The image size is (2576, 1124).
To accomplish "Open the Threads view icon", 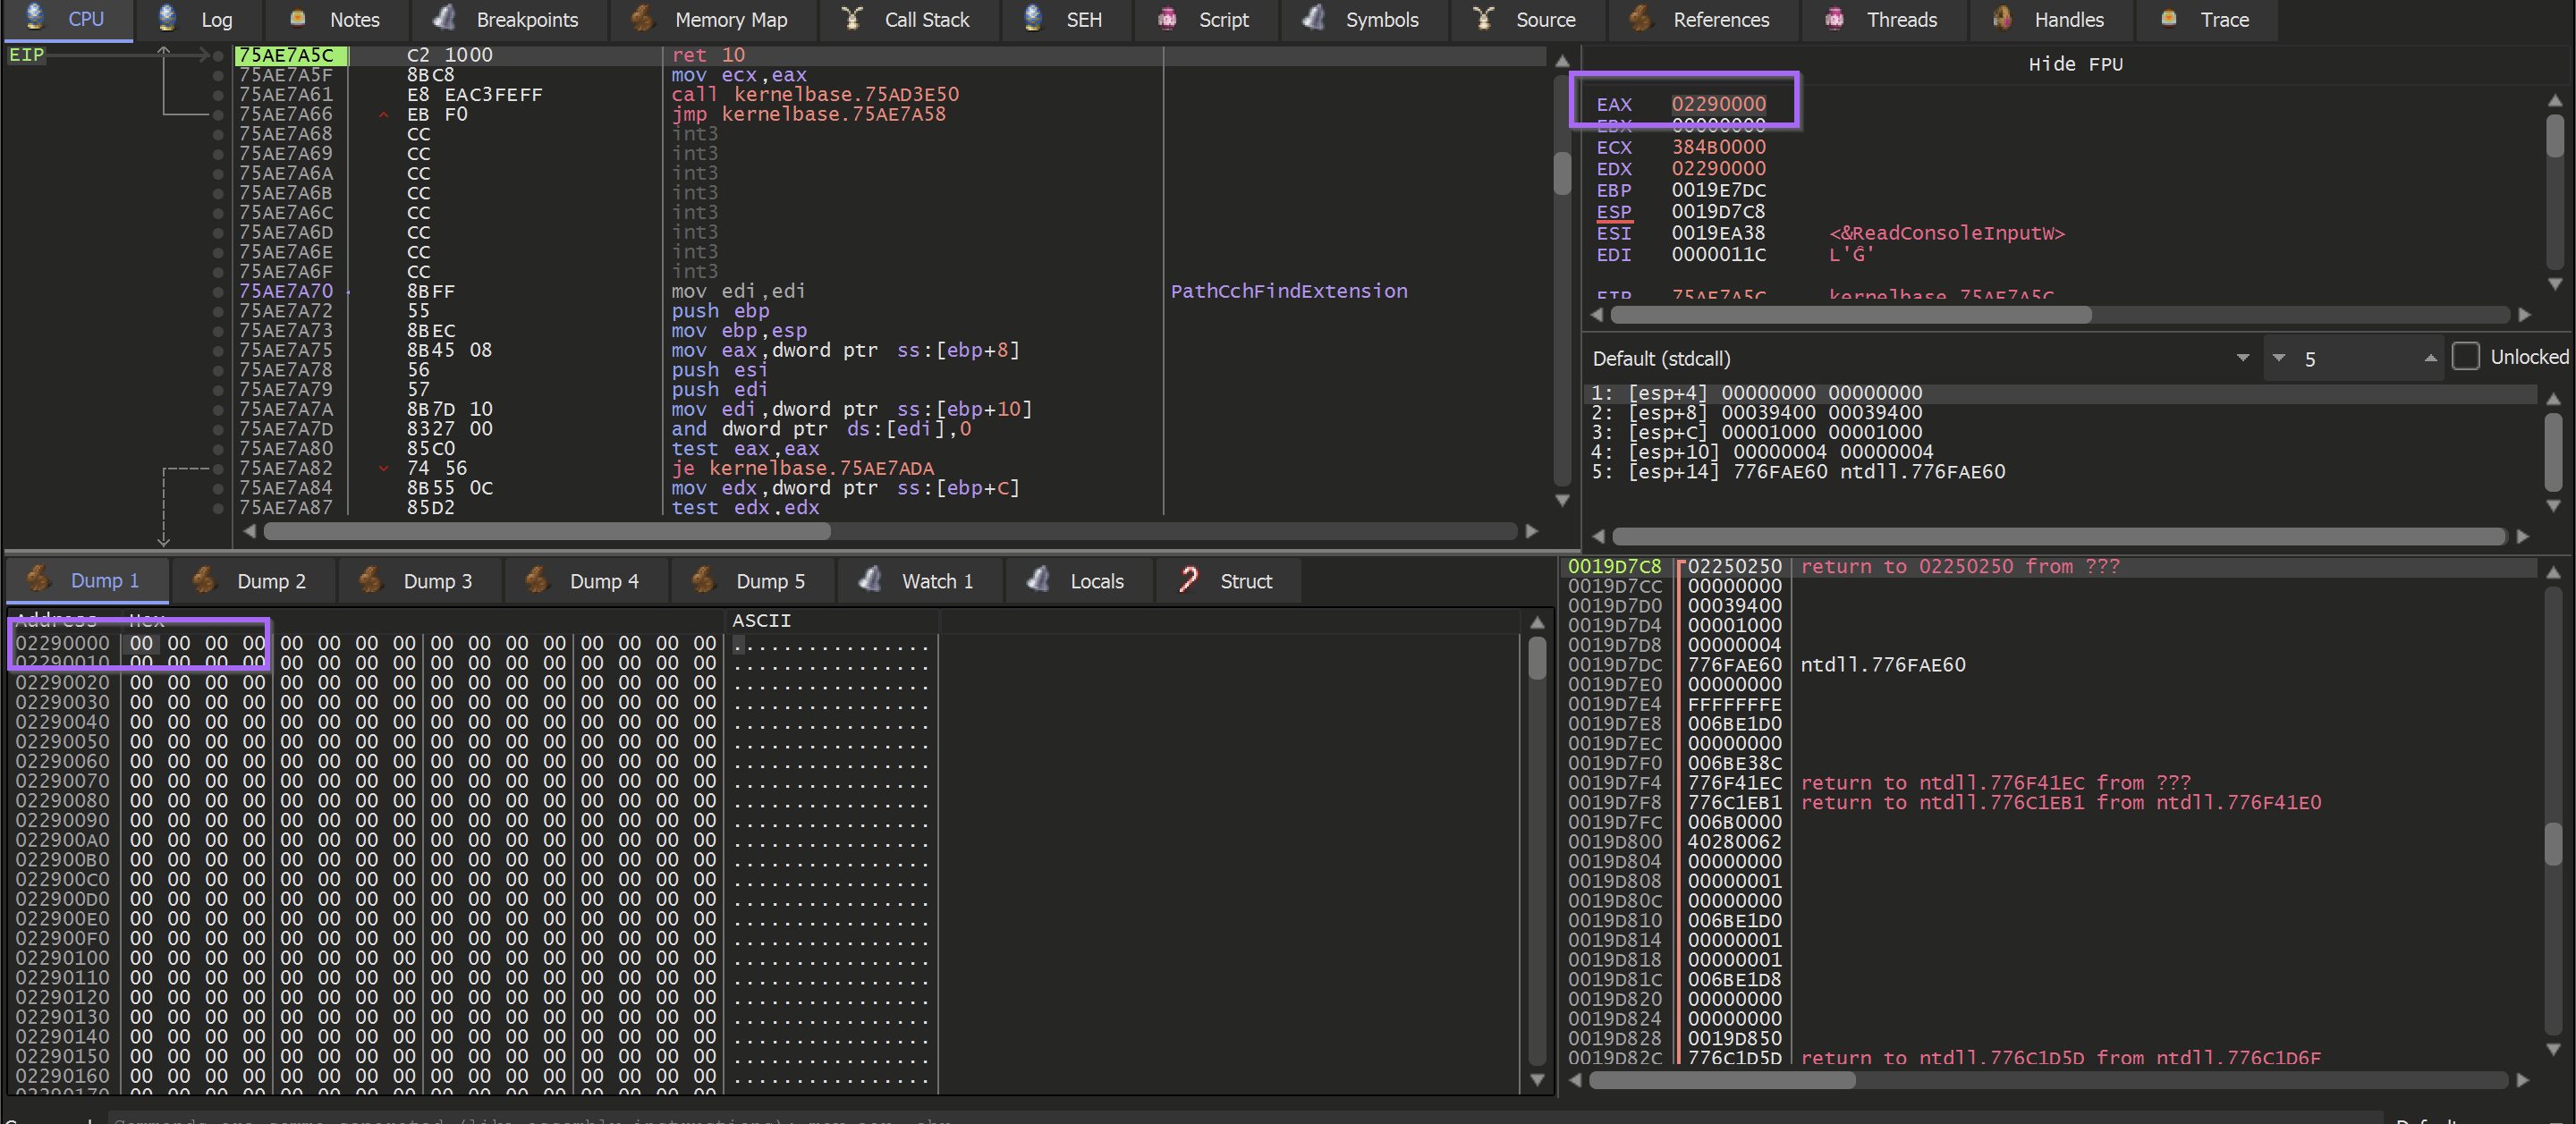I will pyautogui.click(x=1836, y=19).
